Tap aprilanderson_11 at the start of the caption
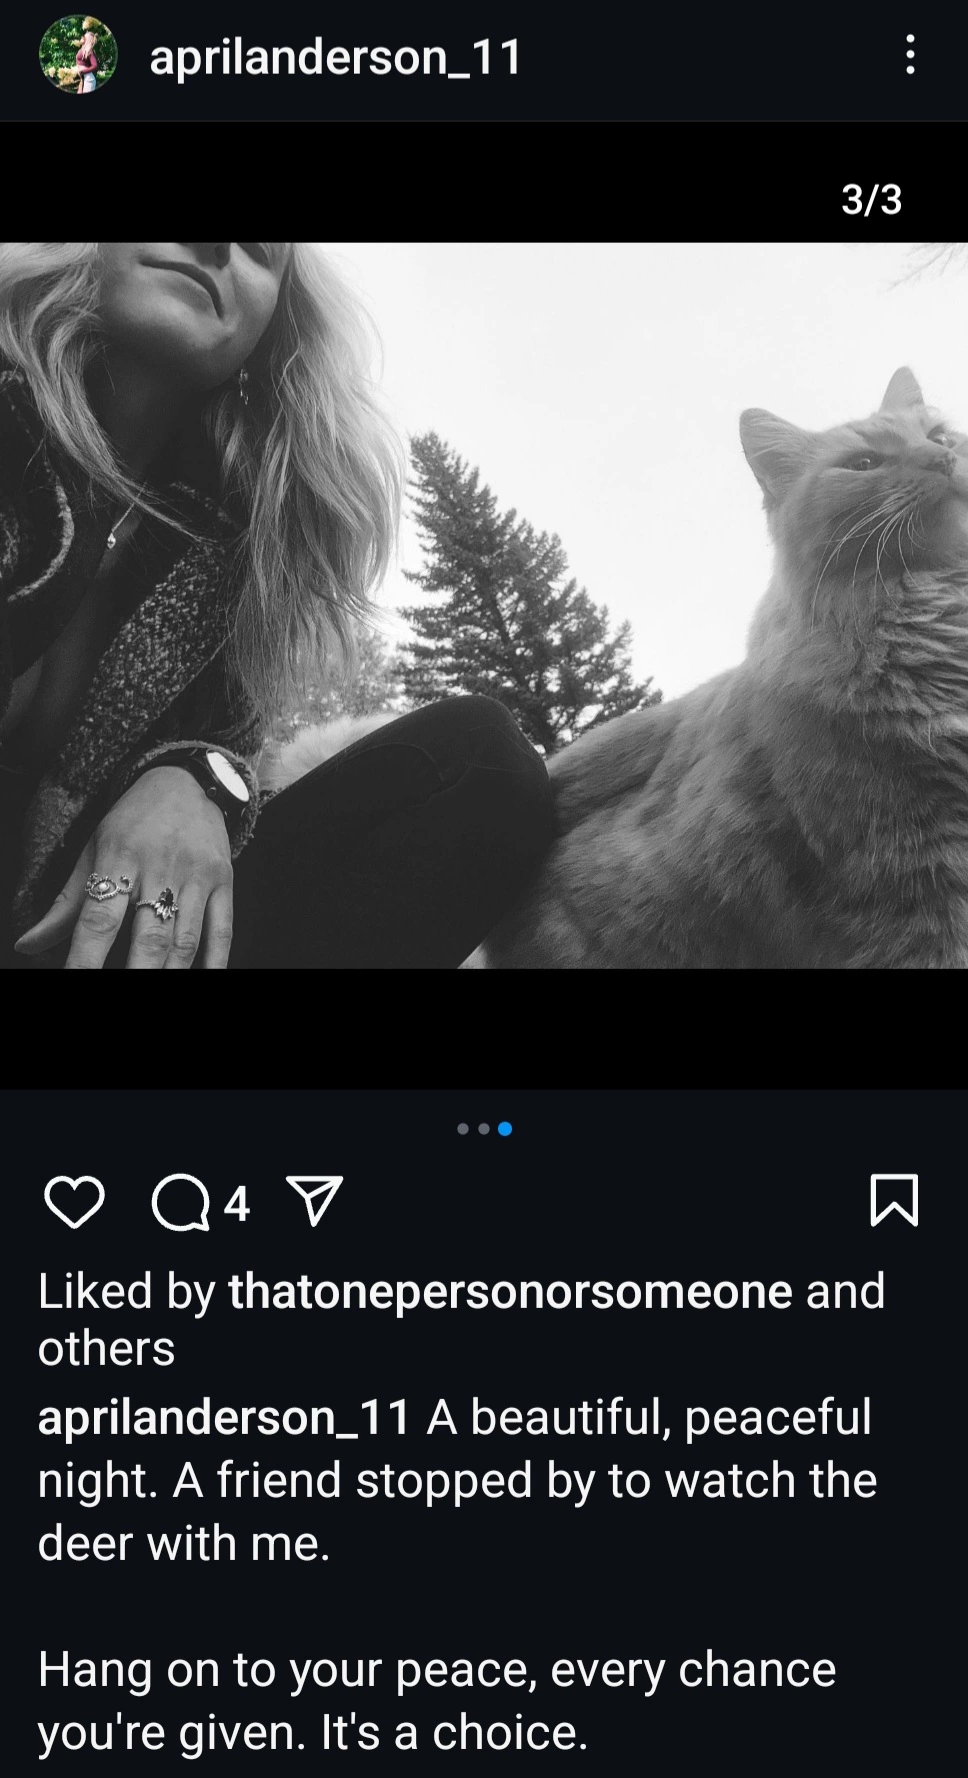 pyautogui.click(x=224, y=1418)
